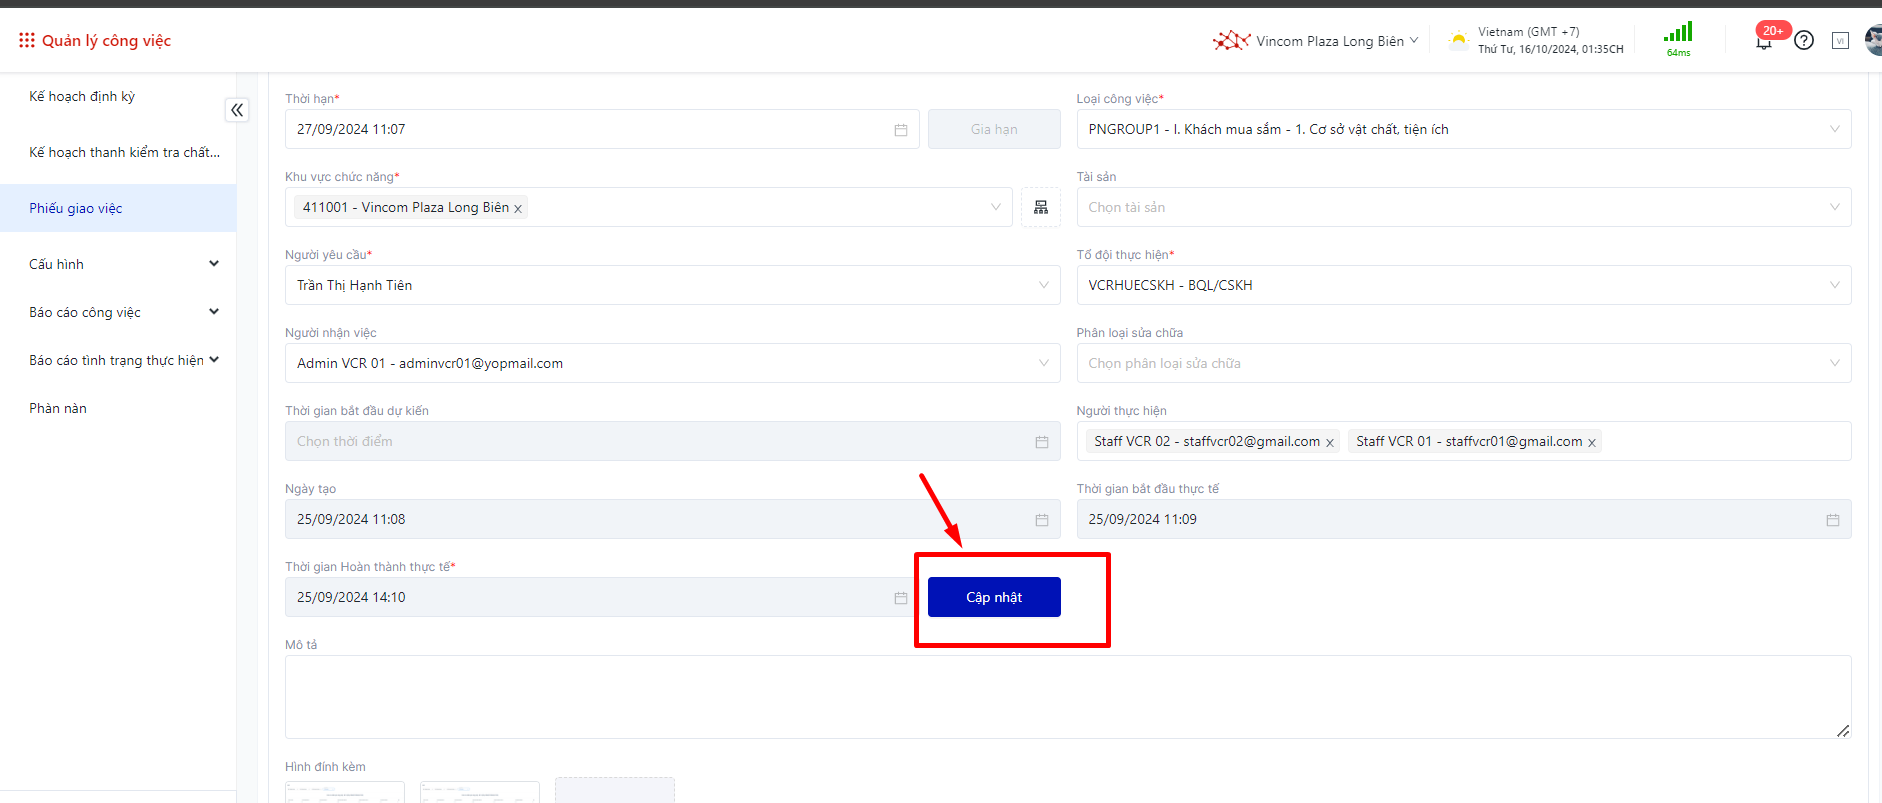Go to Kế hoạch định kỳ
1882x803 pixels.
point(82,96)
